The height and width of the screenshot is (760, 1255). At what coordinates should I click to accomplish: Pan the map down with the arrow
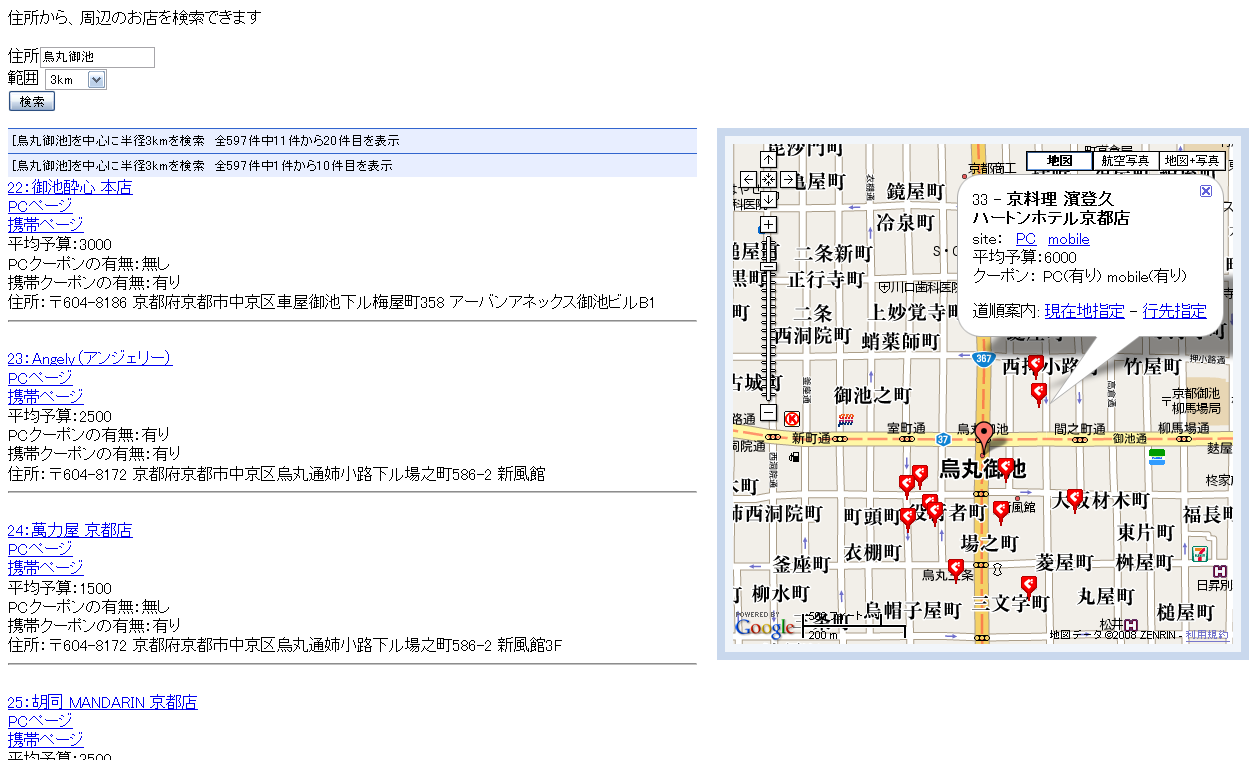(x=768, y=199)
